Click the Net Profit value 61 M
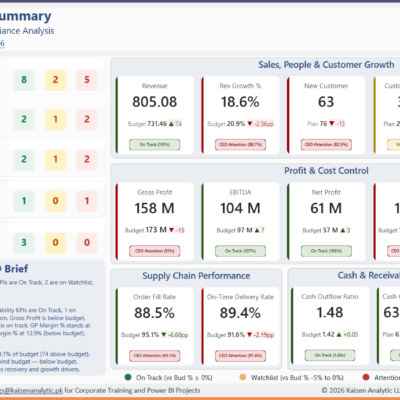400x400 pixels. coord(326,208)
